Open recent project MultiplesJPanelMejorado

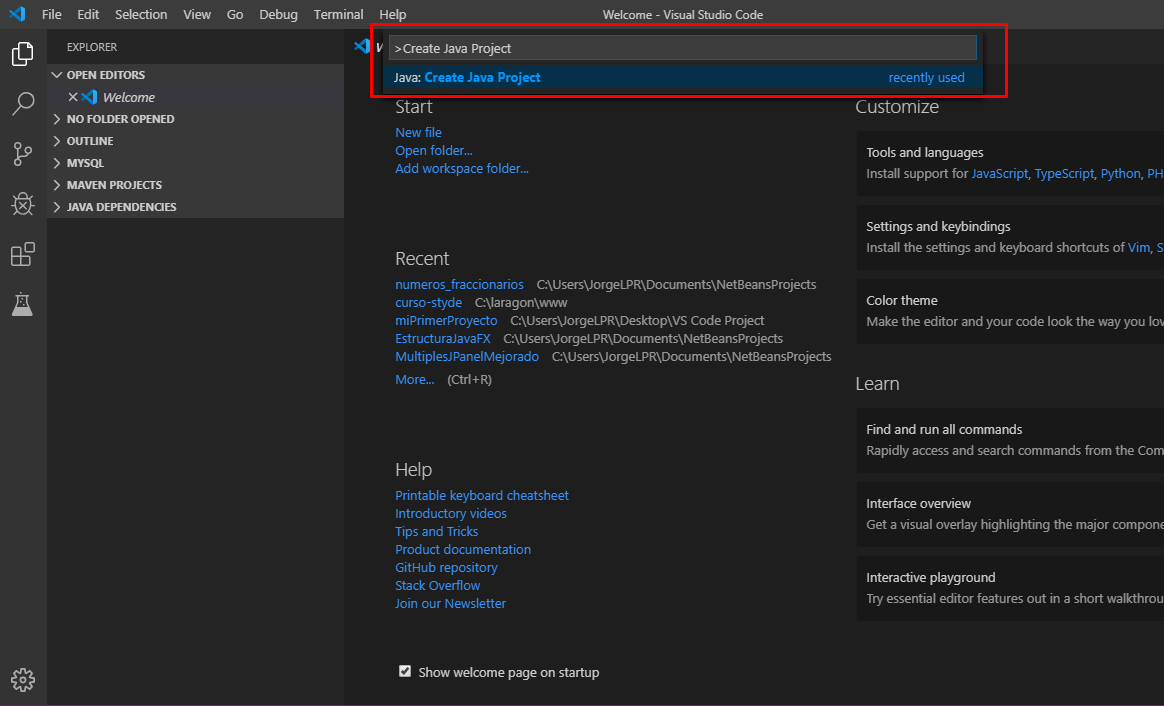click(x=467, y=356)
